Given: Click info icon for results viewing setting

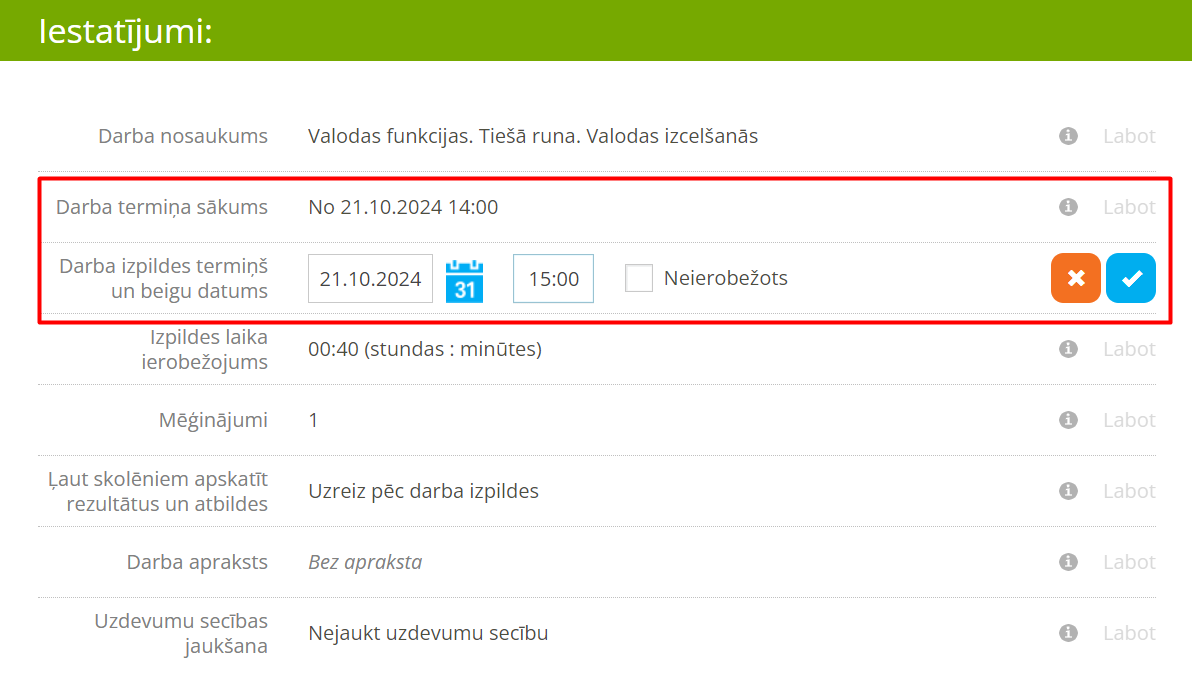Looking at the screenshot, I should coord(1068,491).
